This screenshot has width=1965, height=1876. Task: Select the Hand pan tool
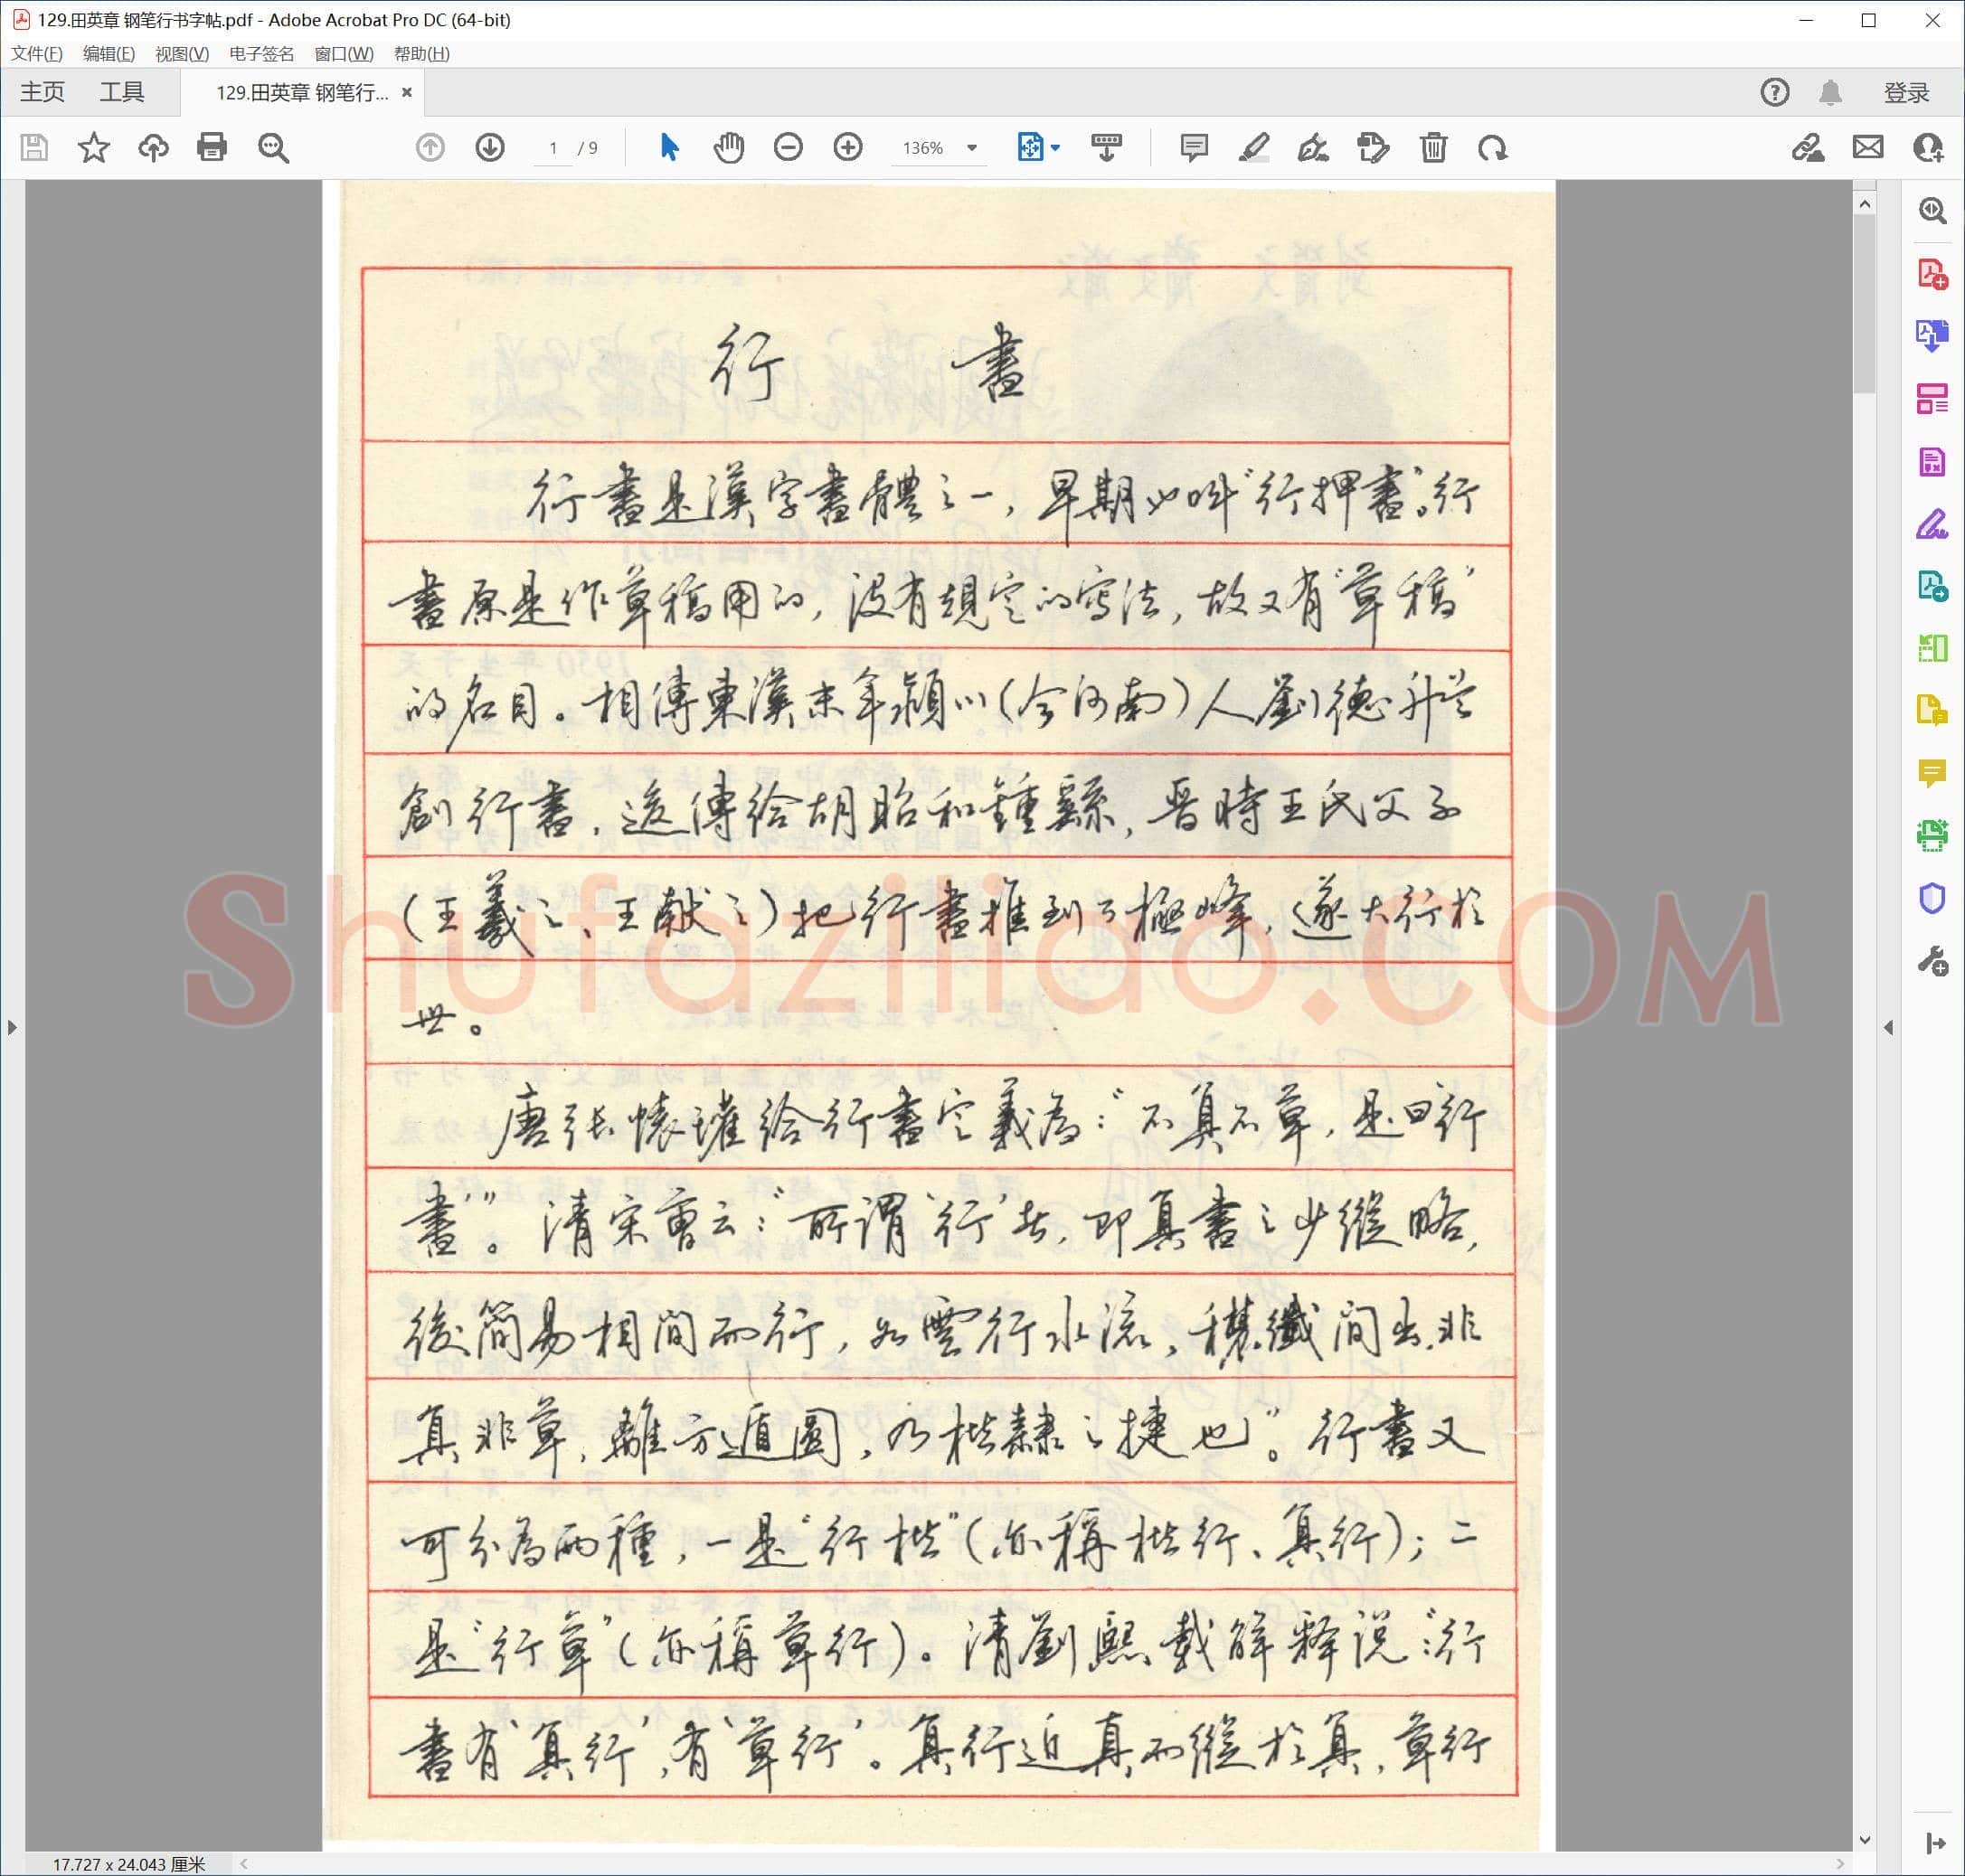729,148
